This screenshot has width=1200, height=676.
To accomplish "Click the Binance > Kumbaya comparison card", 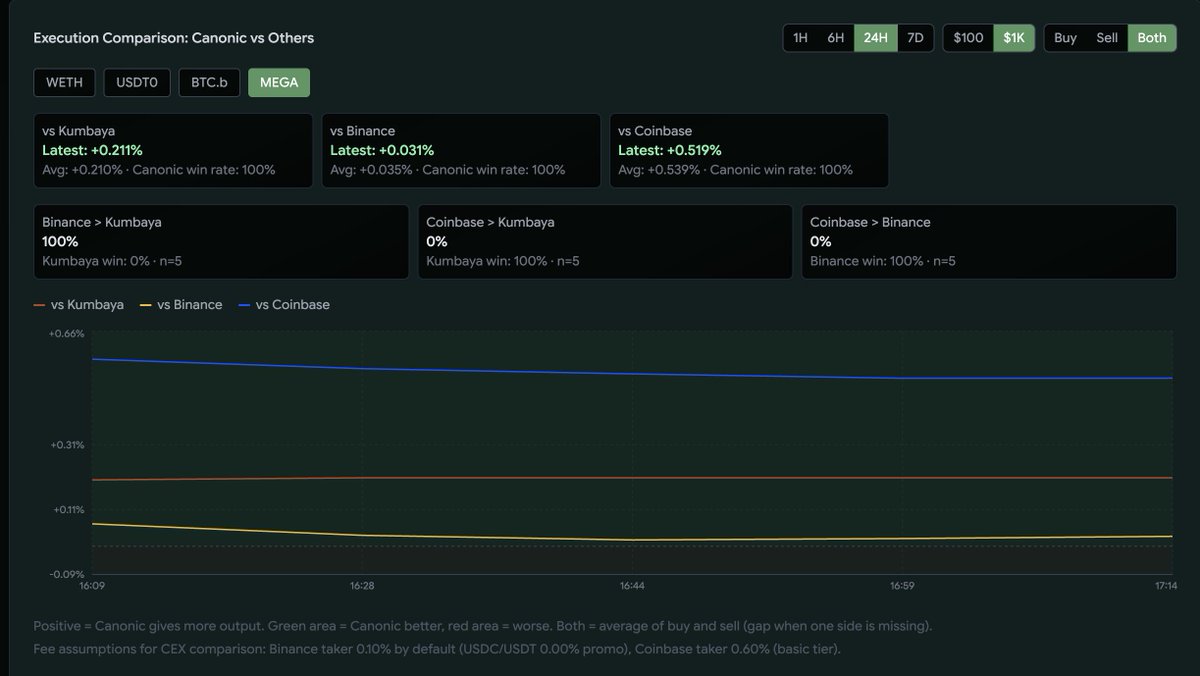I will click(221, 242).
